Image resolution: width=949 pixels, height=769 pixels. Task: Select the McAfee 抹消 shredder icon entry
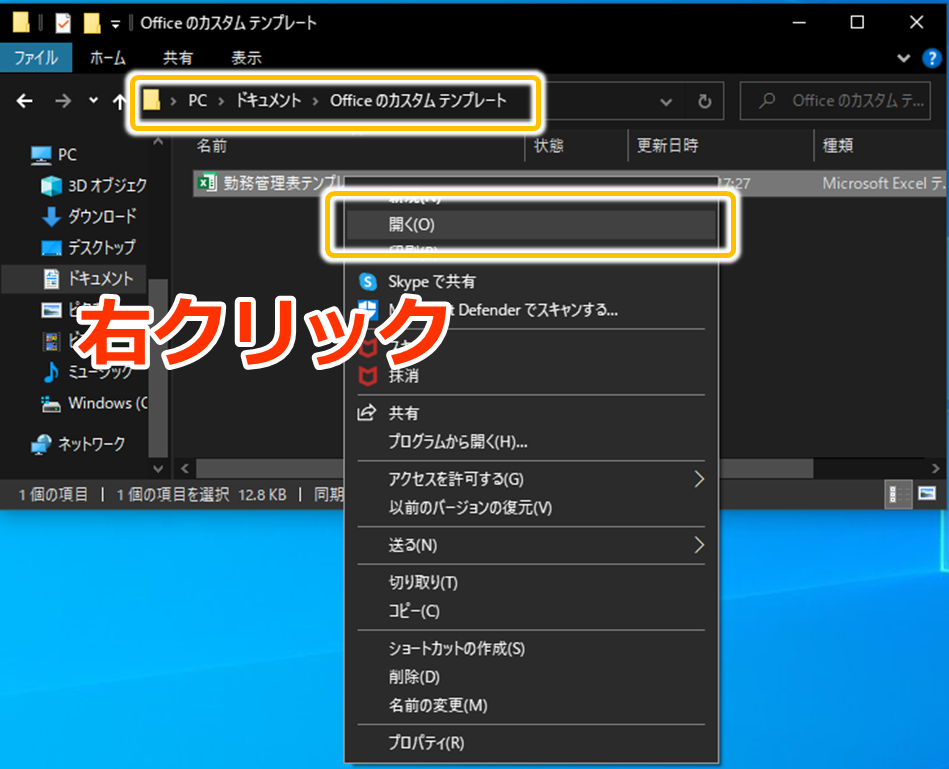(368, 376)
